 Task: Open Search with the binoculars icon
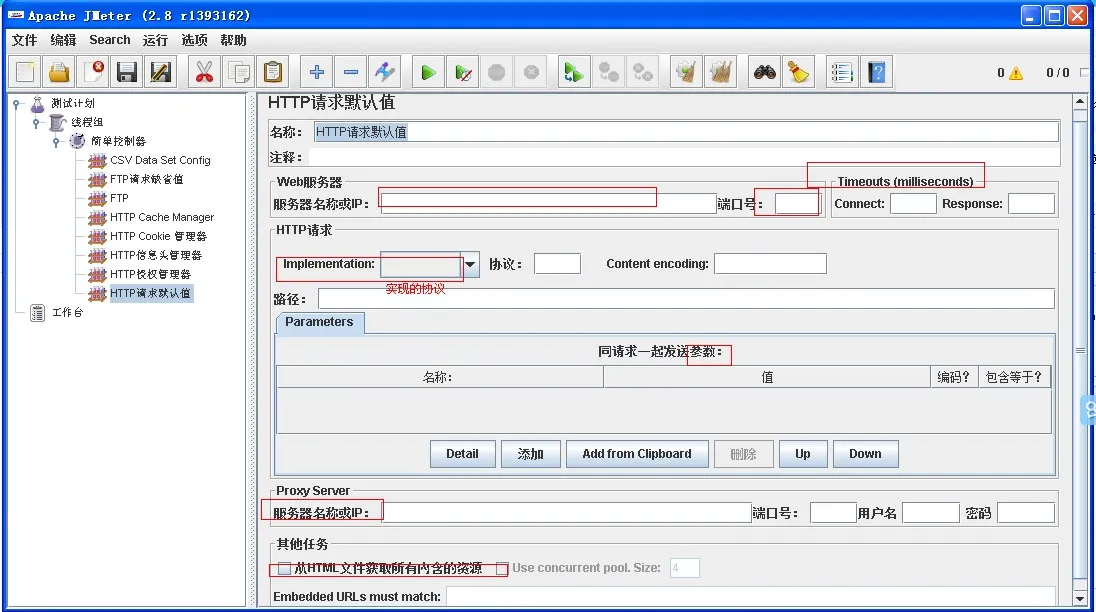[x=764, y=72]
